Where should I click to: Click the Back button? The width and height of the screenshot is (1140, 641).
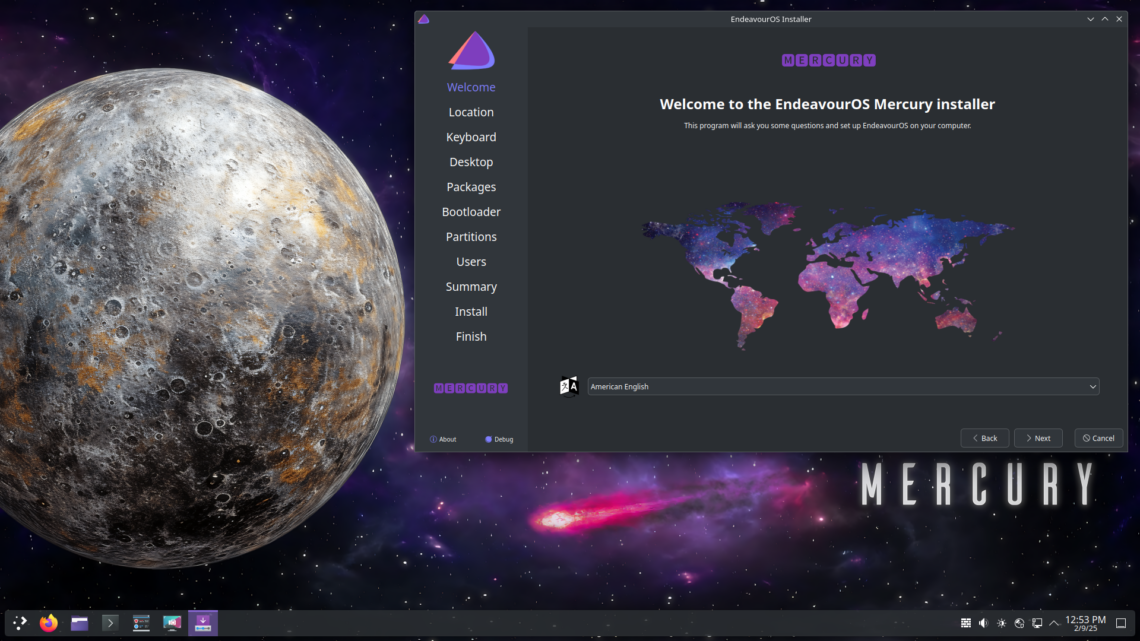984,438
